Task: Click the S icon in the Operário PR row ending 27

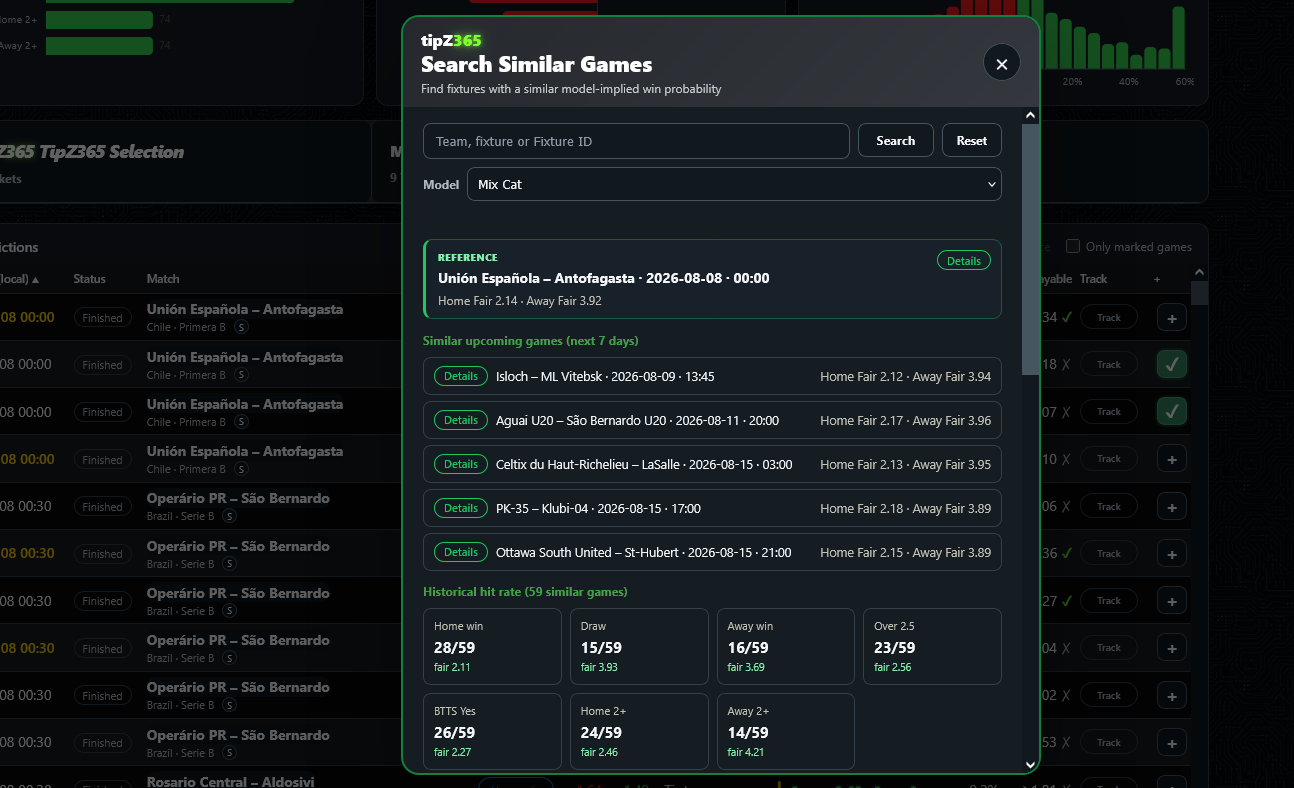Action: coord(229,611)
